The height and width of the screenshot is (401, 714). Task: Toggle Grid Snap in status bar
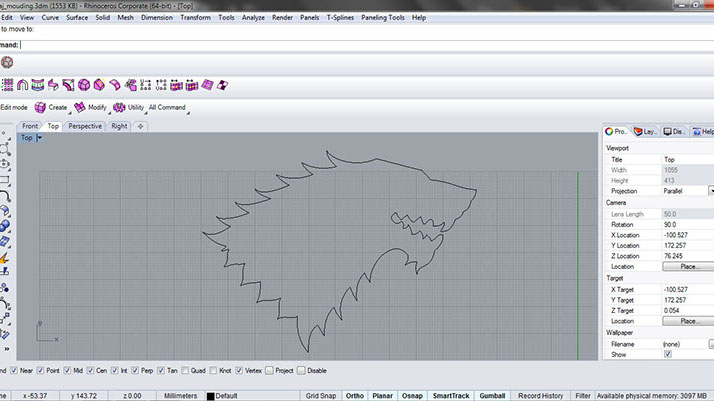pos(321,396)
